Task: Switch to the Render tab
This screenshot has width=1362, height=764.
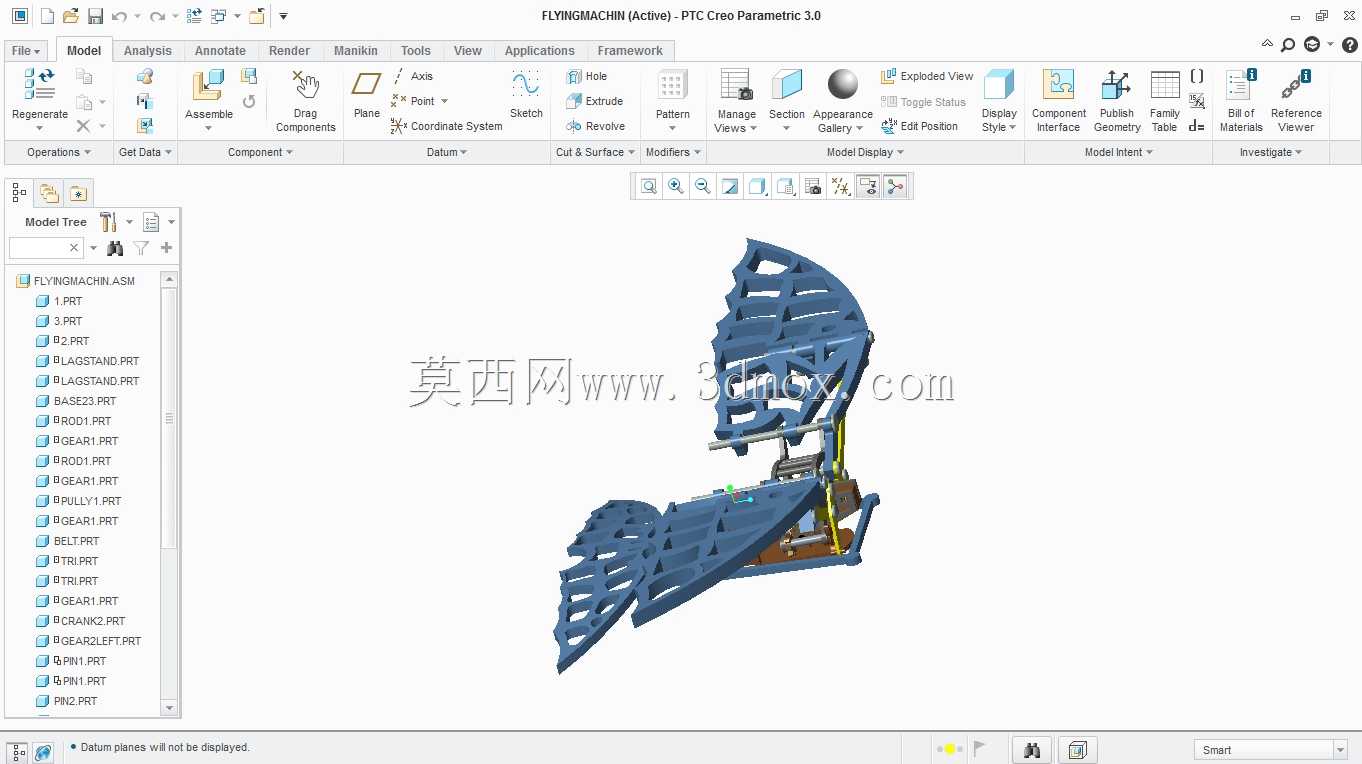Action: (x=289, y=51)
